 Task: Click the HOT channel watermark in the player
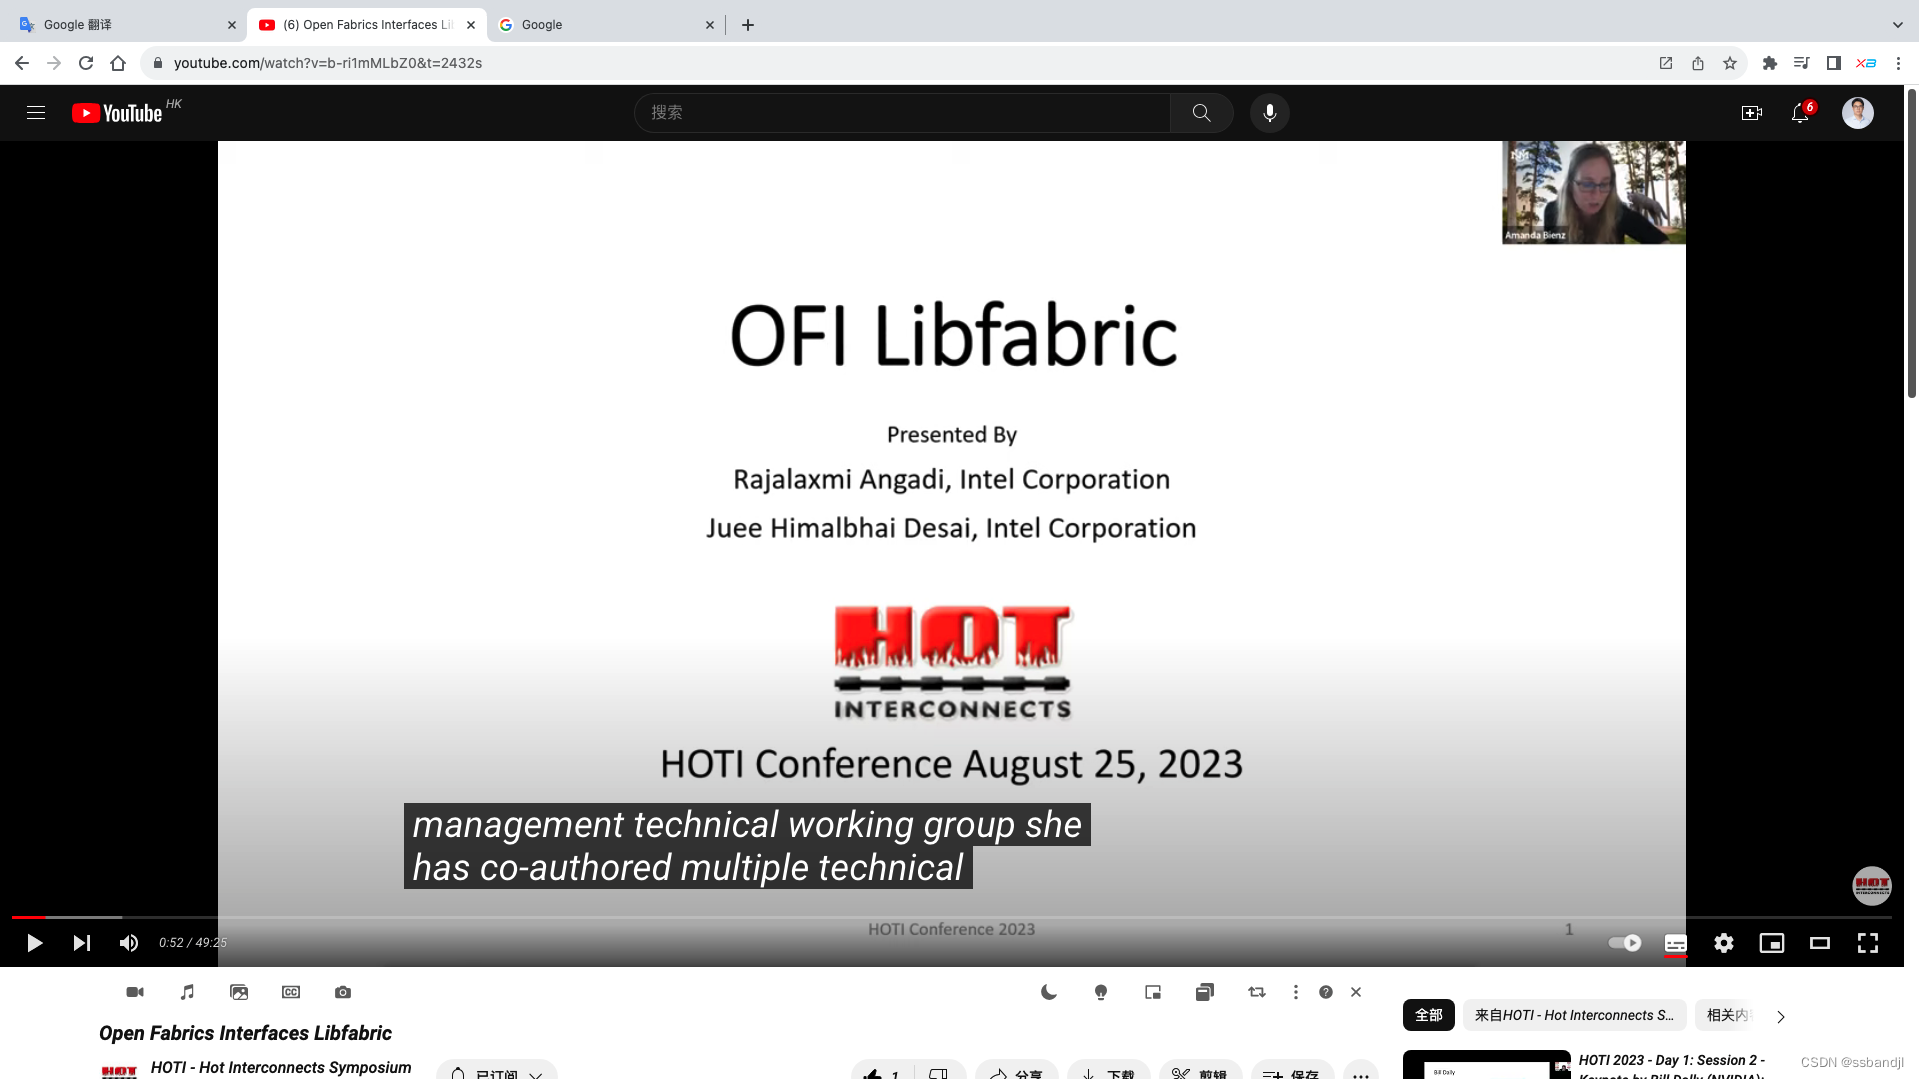pos(1872,886)
